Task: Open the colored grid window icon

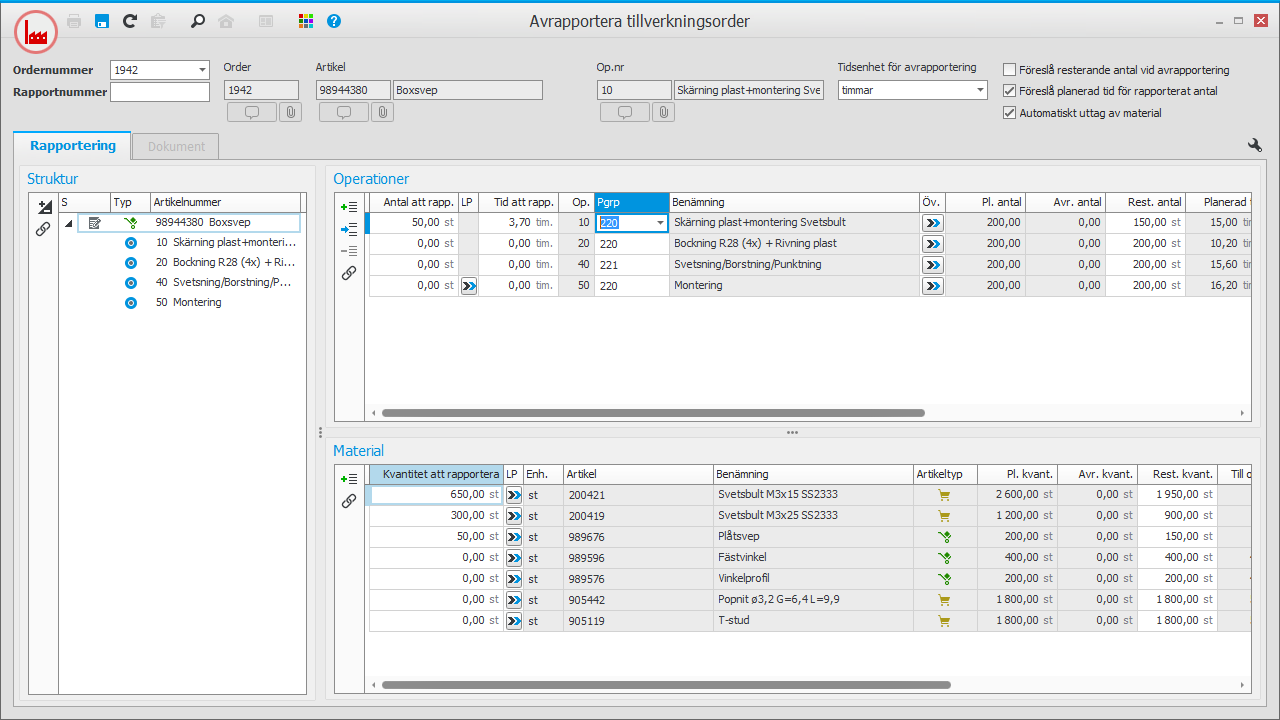Action: 306,21
